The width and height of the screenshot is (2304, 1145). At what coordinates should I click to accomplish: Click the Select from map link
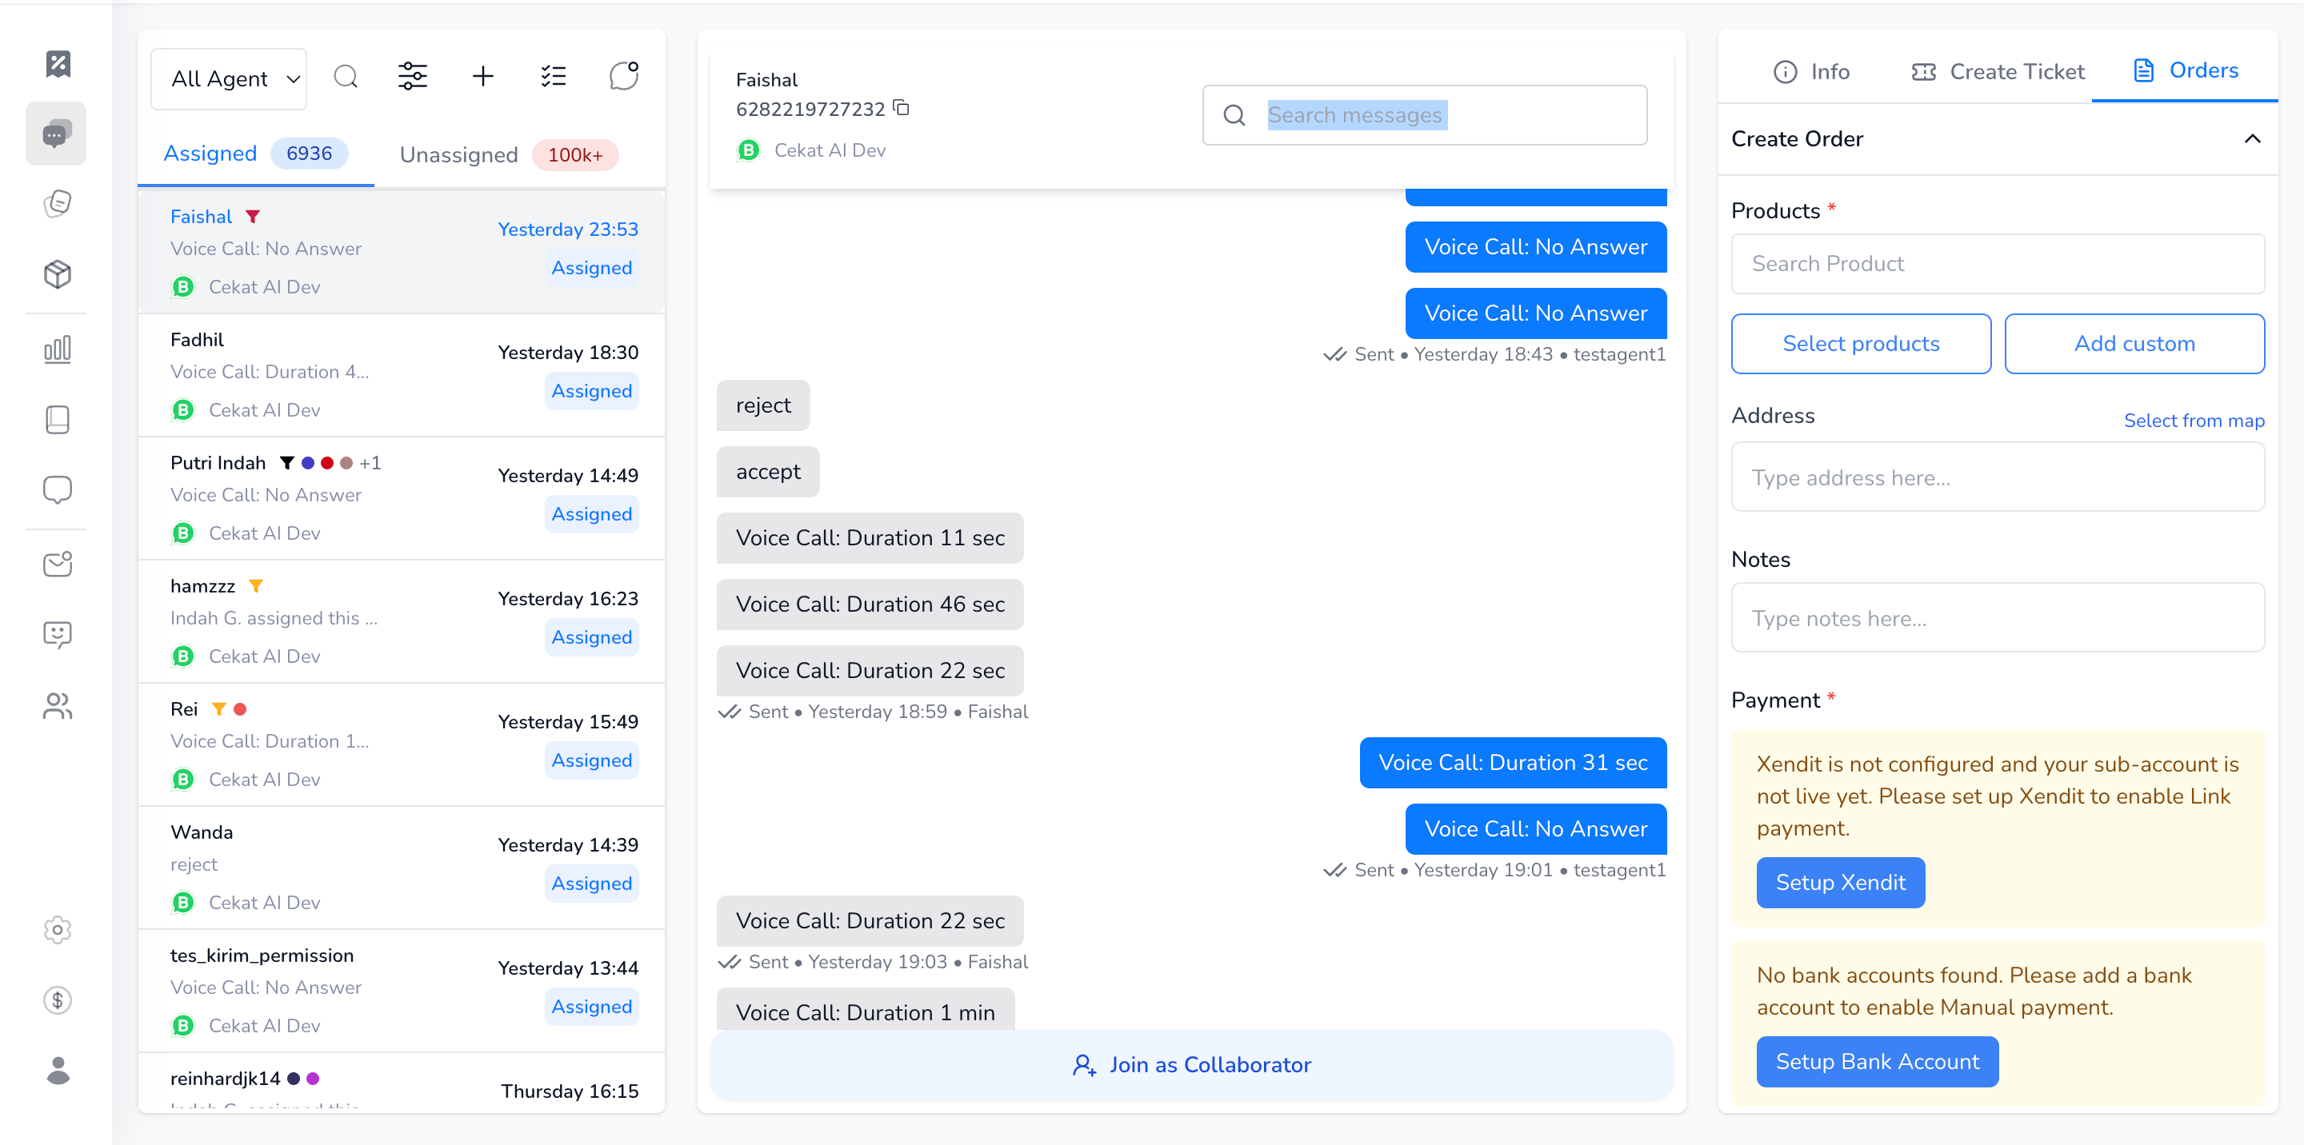click(x=2193, y=421)
